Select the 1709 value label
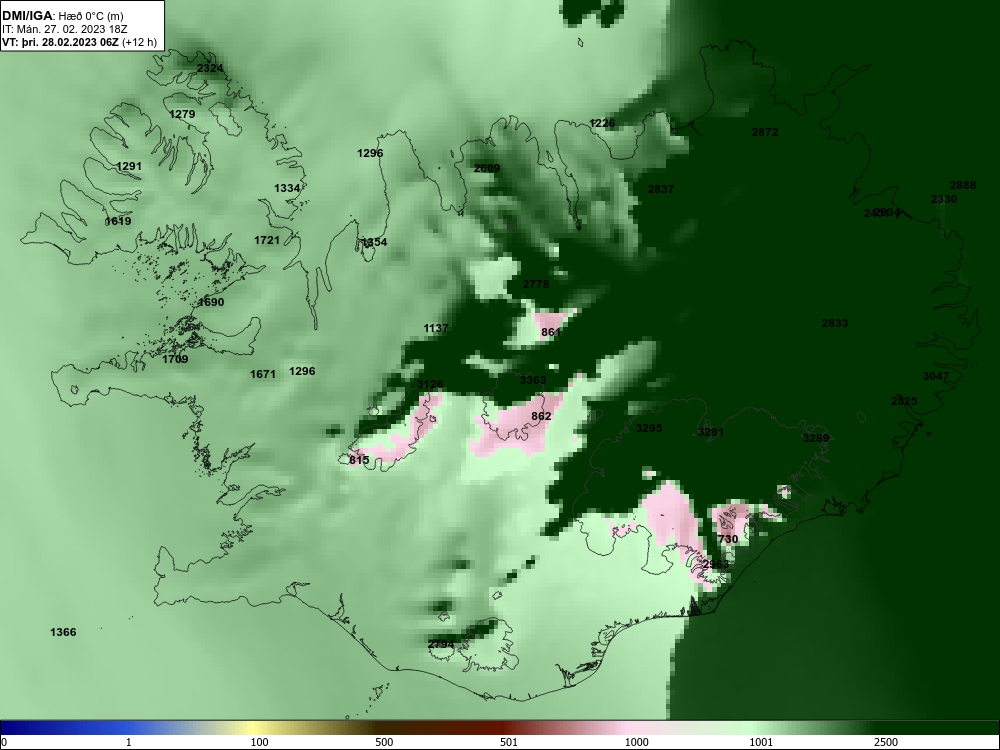This screenshot has width=1000, height=750. click(175, 360)
